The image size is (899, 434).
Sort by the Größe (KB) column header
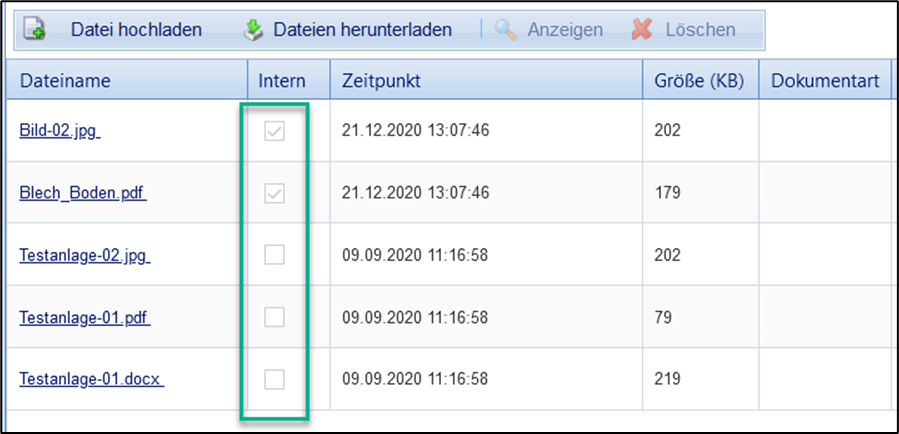699,80
